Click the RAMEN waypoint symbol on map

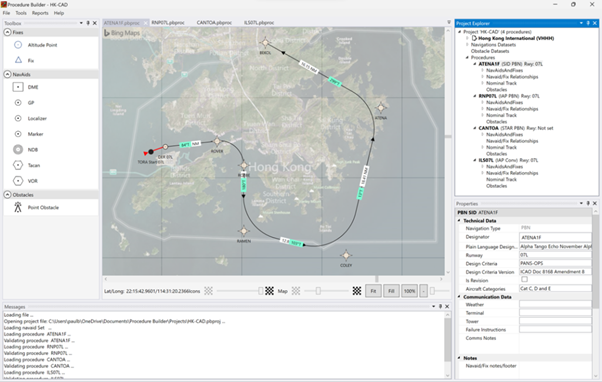coord(243,231)
